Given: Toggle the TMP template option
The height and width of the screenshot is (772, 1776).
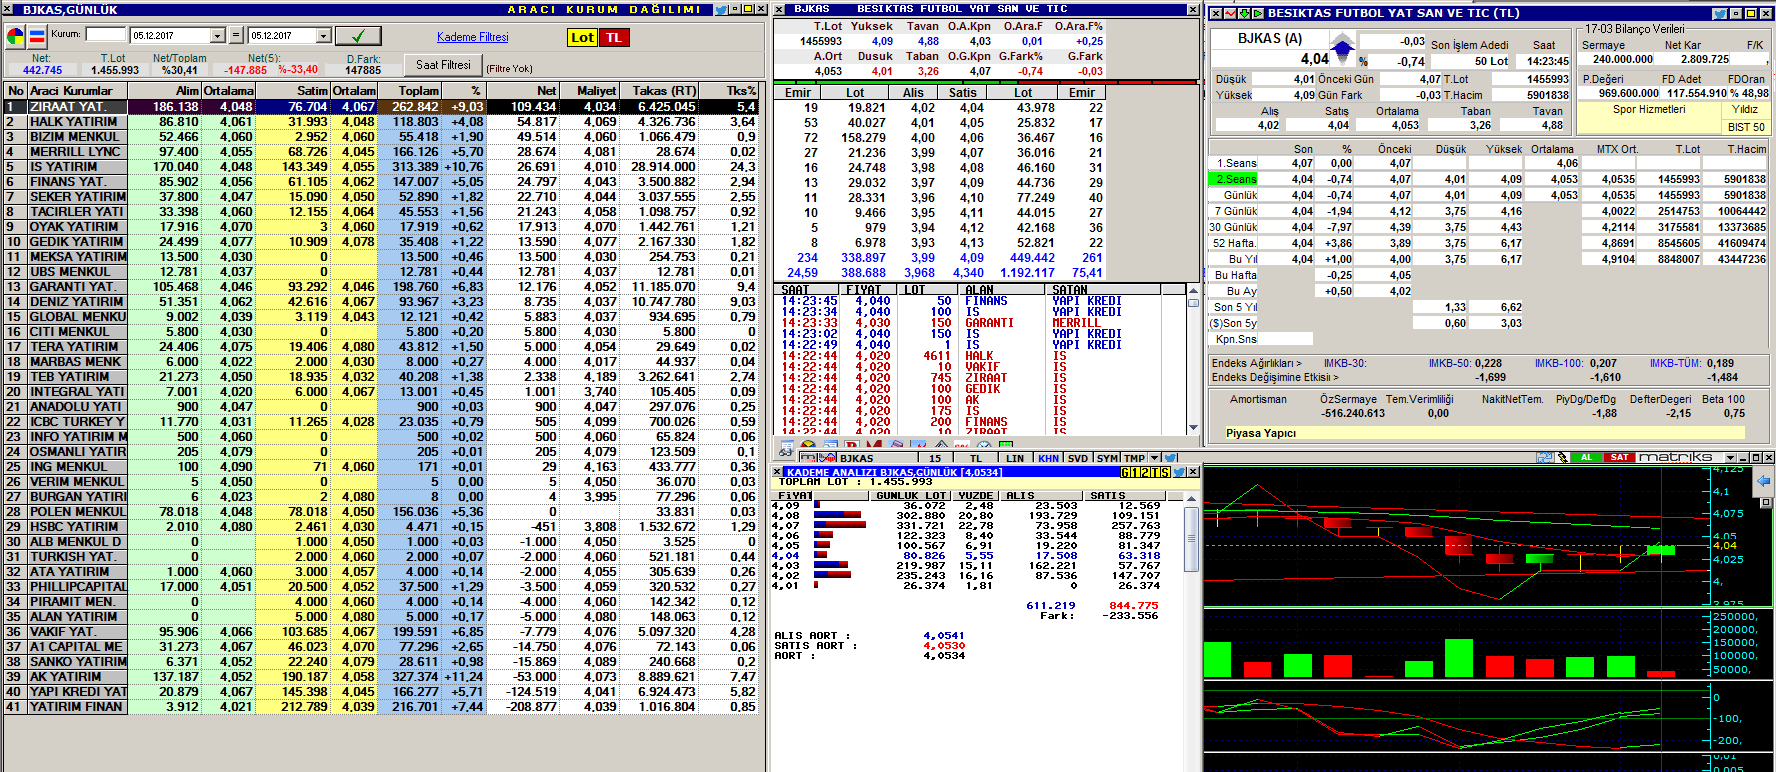Looking at the screenshot, I should point(1134,458).
